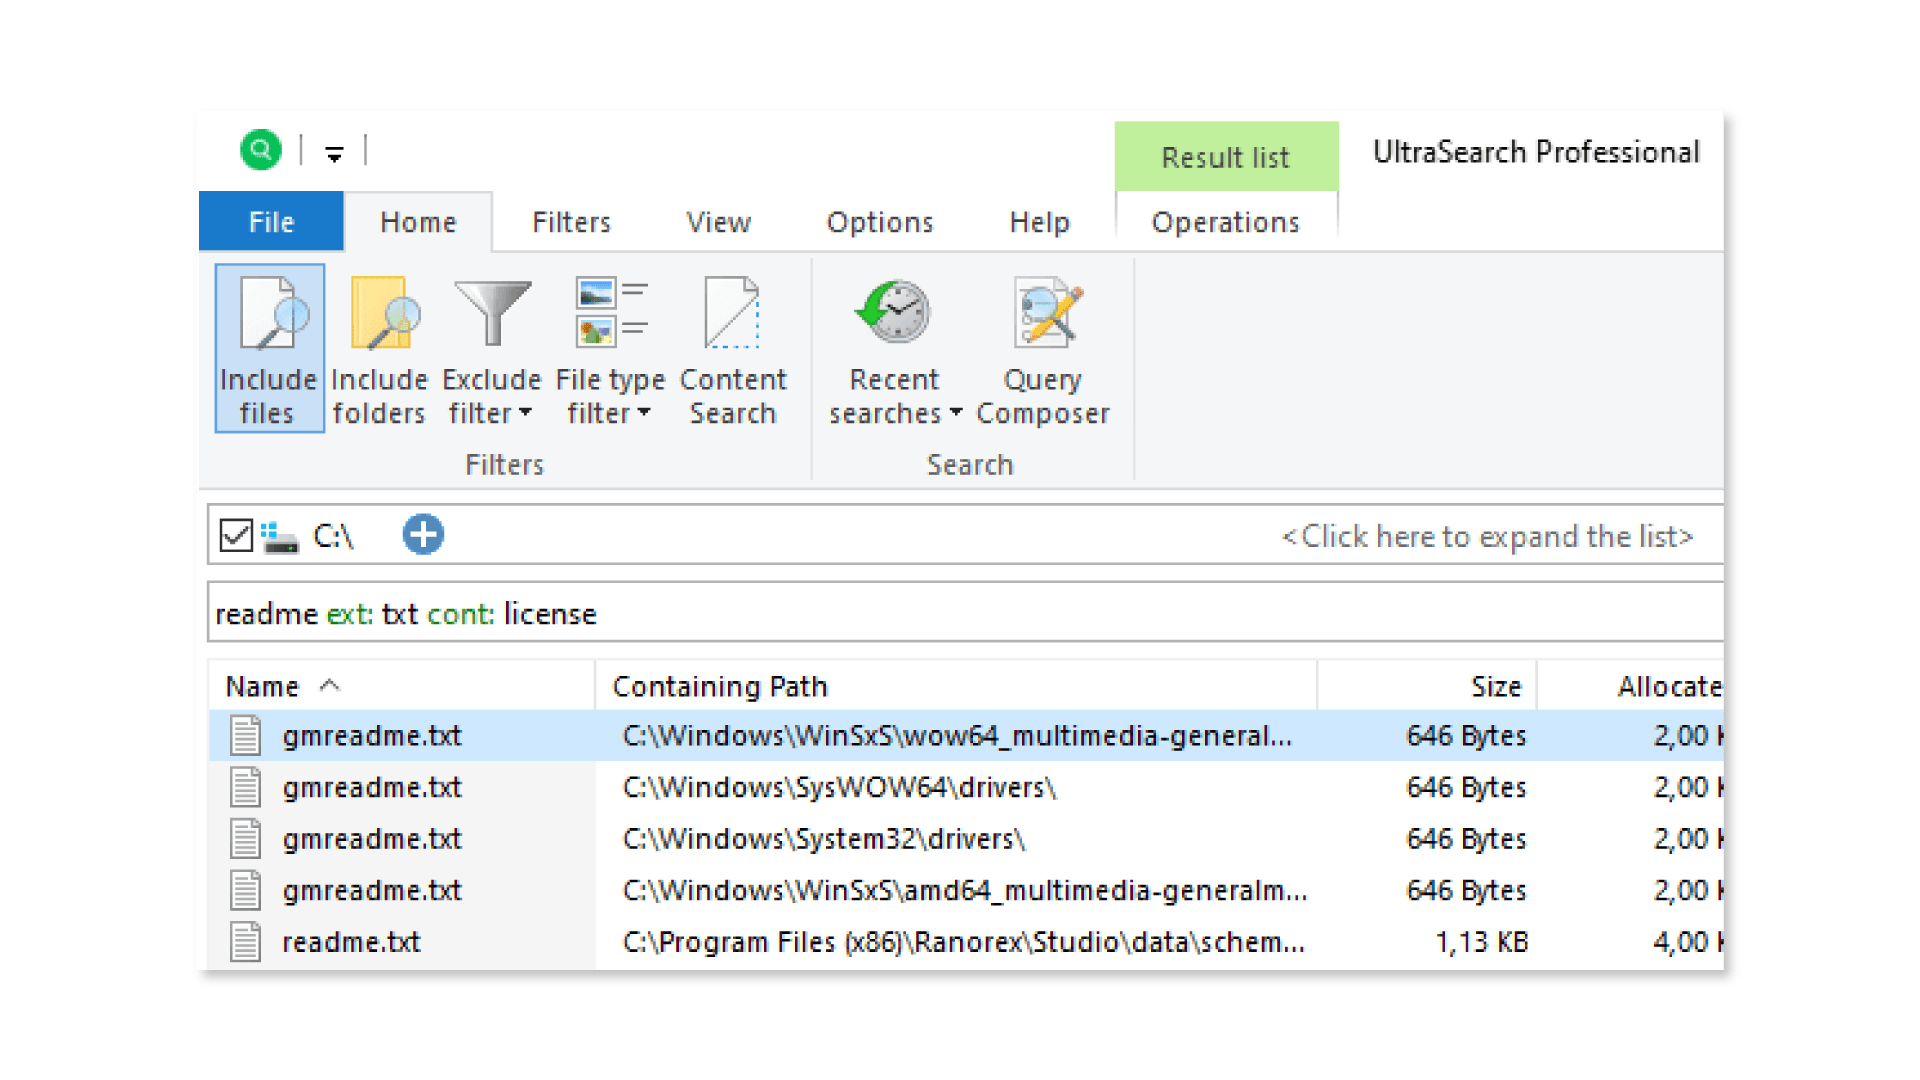Uncheck the C:\ drive checkbox
The image size is (1920, 1080).
(236, 536)
